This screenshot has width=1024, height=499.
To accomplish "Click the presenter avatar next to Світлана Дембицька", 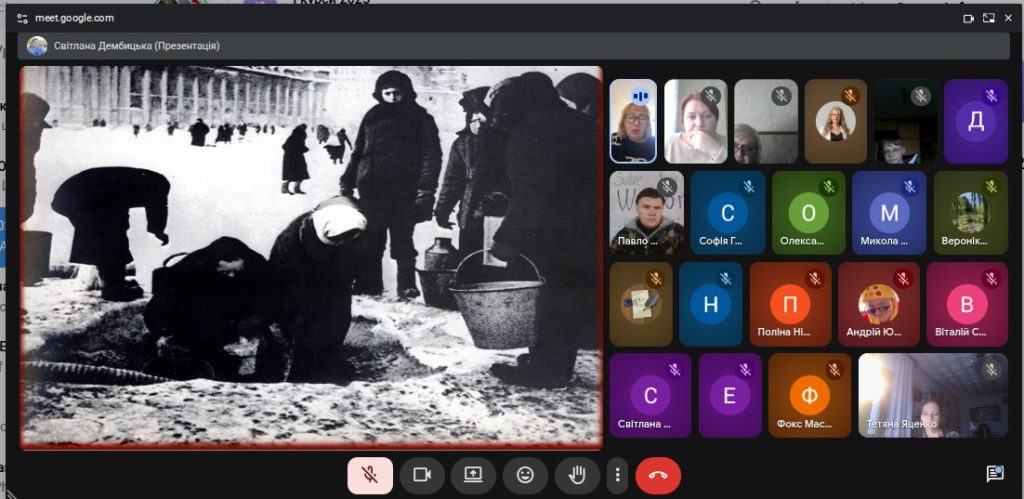I will click(37, 46).
